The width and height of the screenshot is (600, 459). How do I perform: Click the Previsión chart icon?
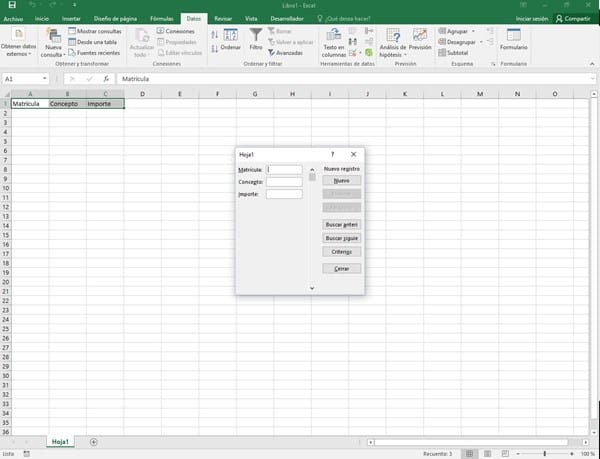pos(420,40)
